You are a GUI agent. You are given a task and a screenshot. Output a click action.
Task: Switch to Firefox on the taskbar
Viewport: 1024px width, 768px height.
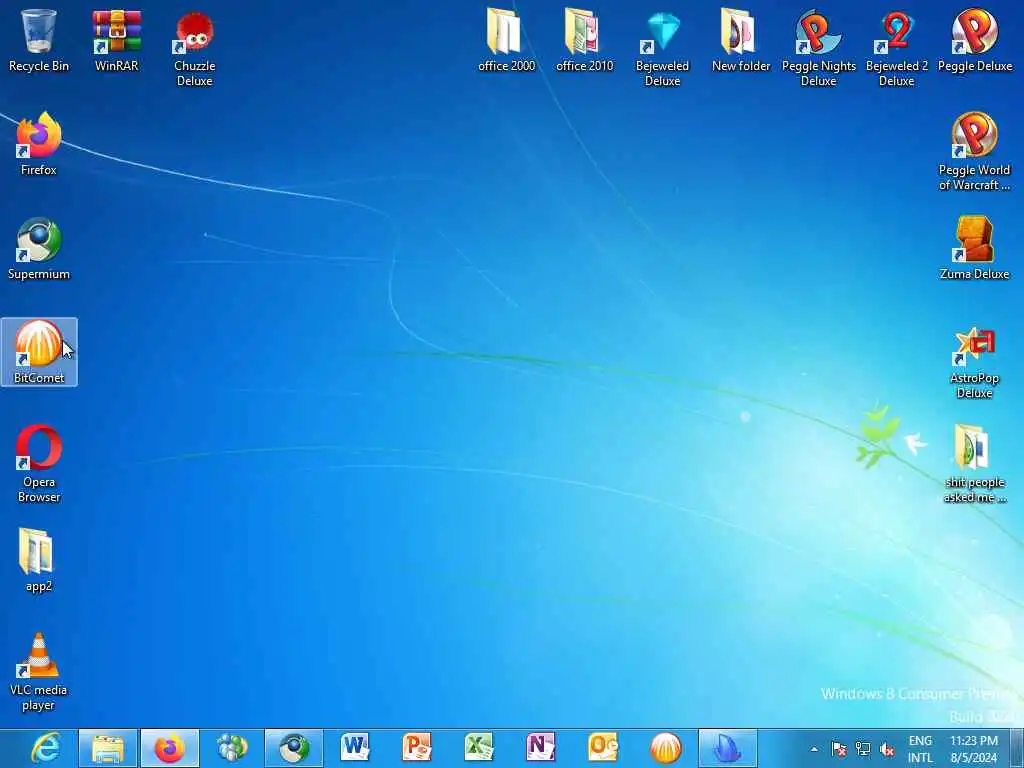(170, 748)
